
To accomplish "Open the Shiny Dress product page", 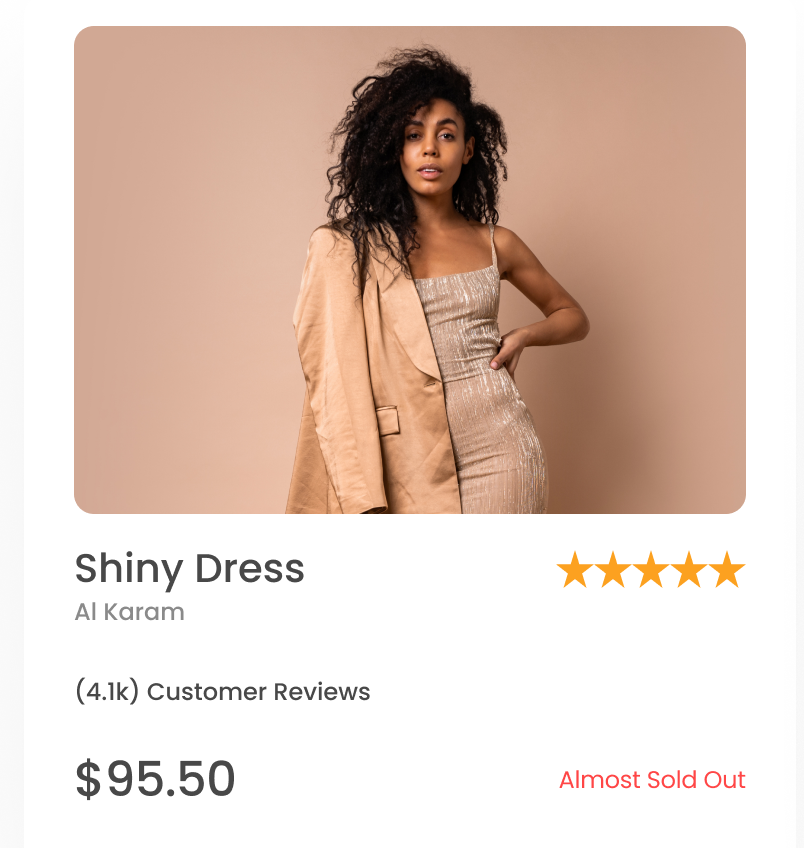I will click(x=190, y=568).
